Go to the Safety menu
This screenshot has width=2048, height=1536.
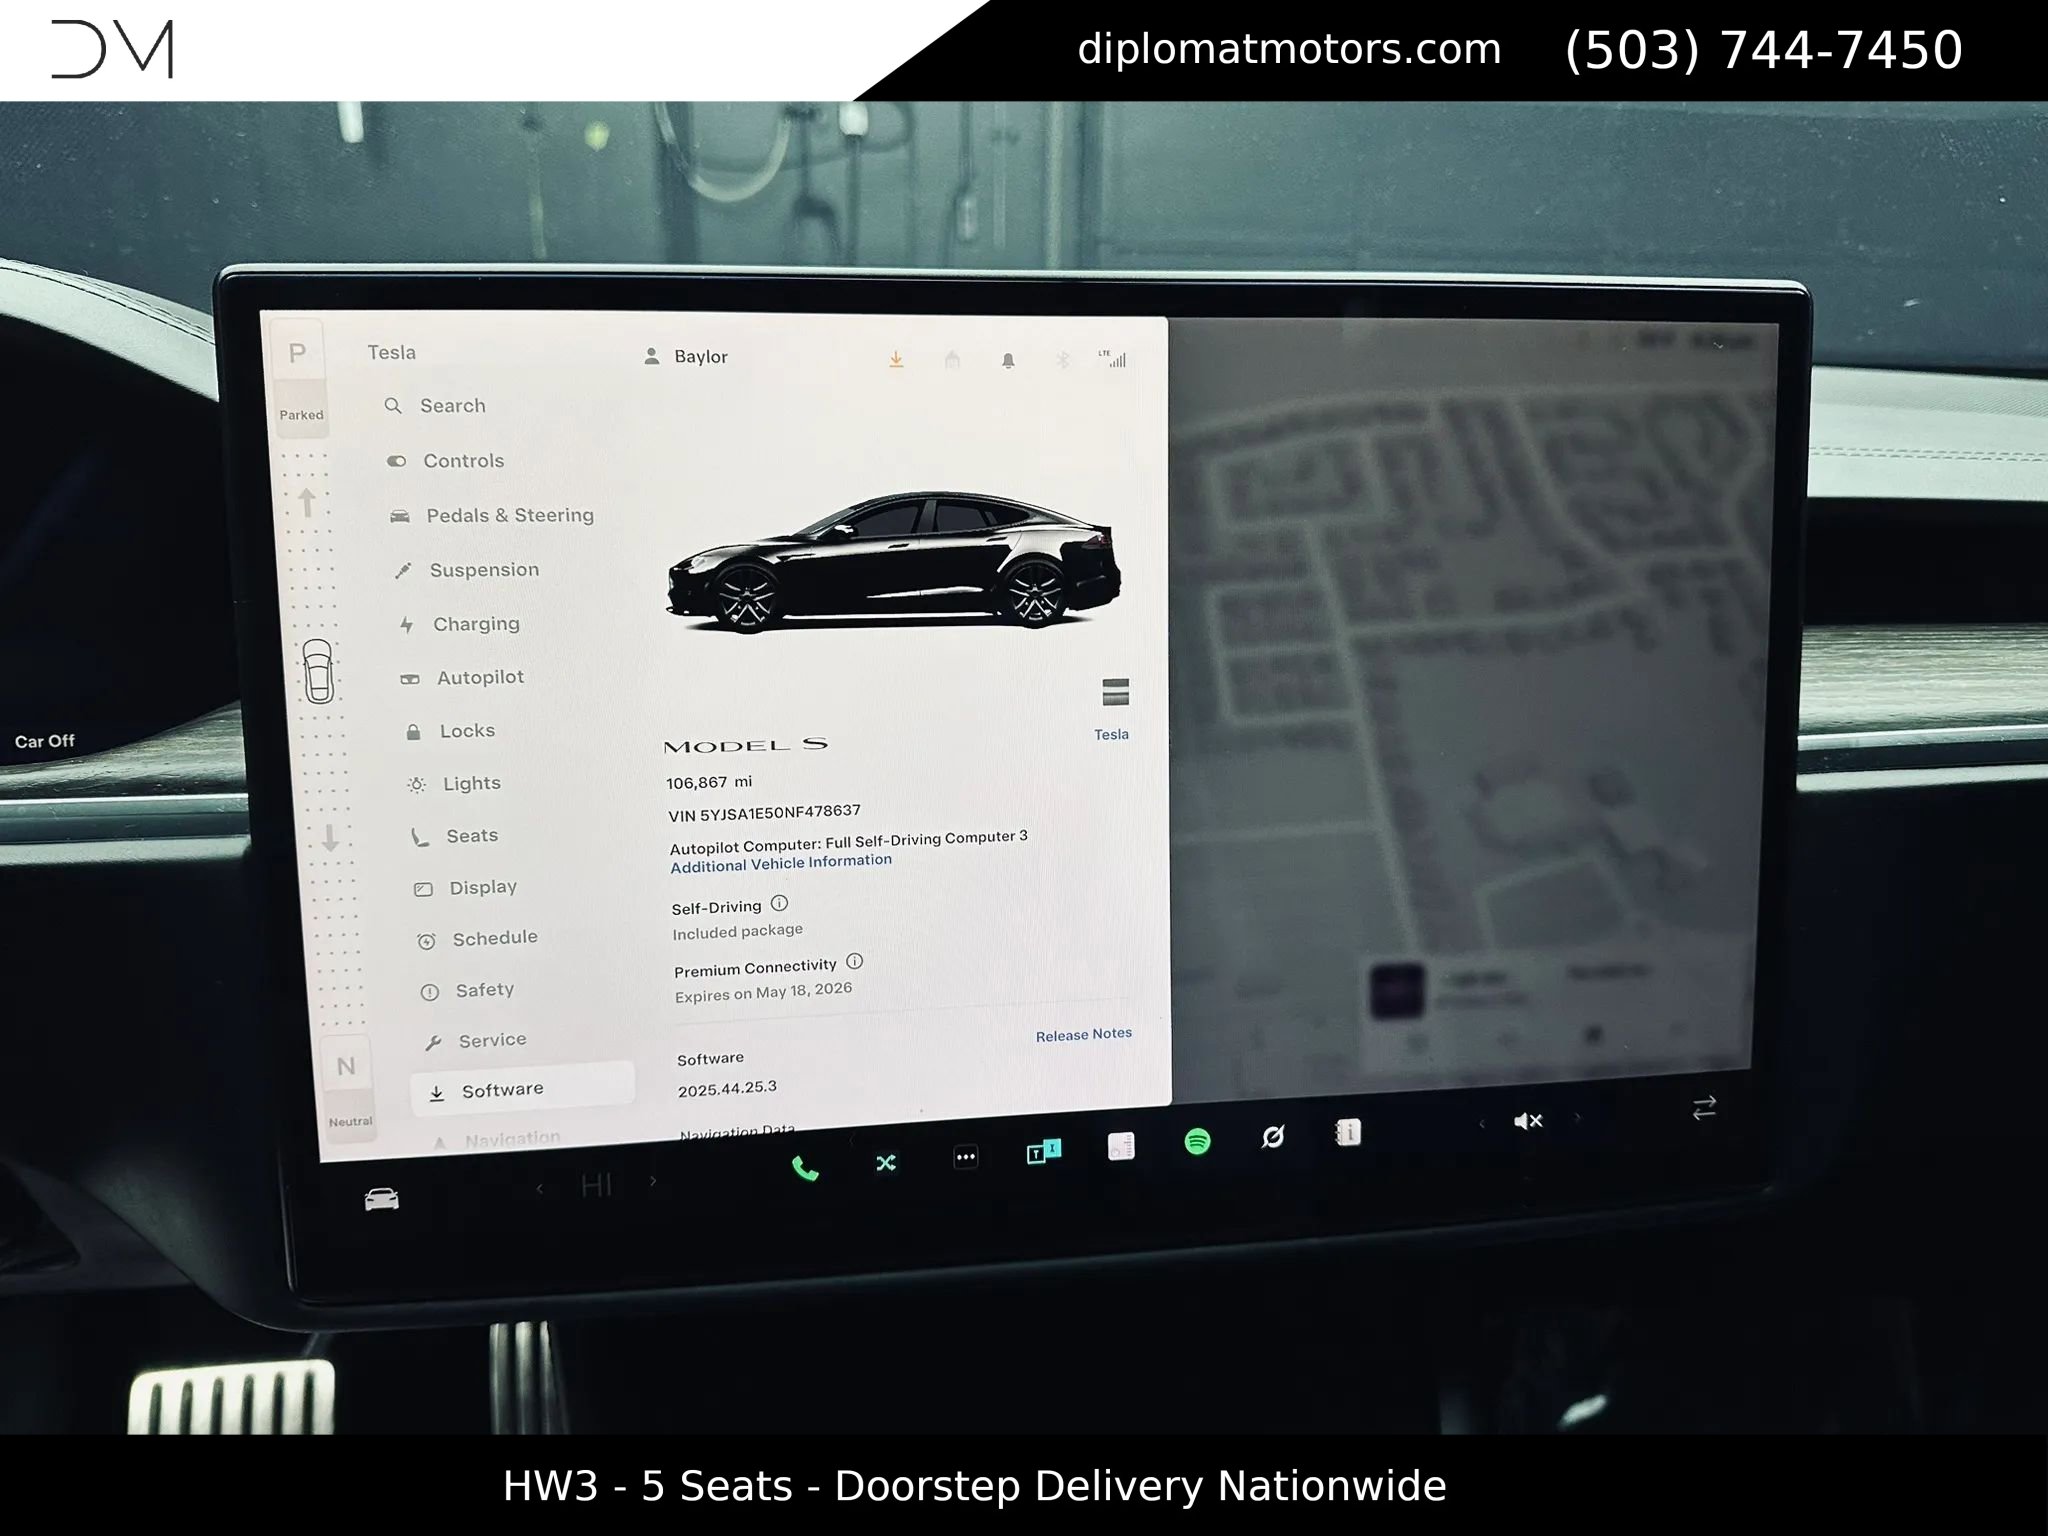[x=468, y=990]
